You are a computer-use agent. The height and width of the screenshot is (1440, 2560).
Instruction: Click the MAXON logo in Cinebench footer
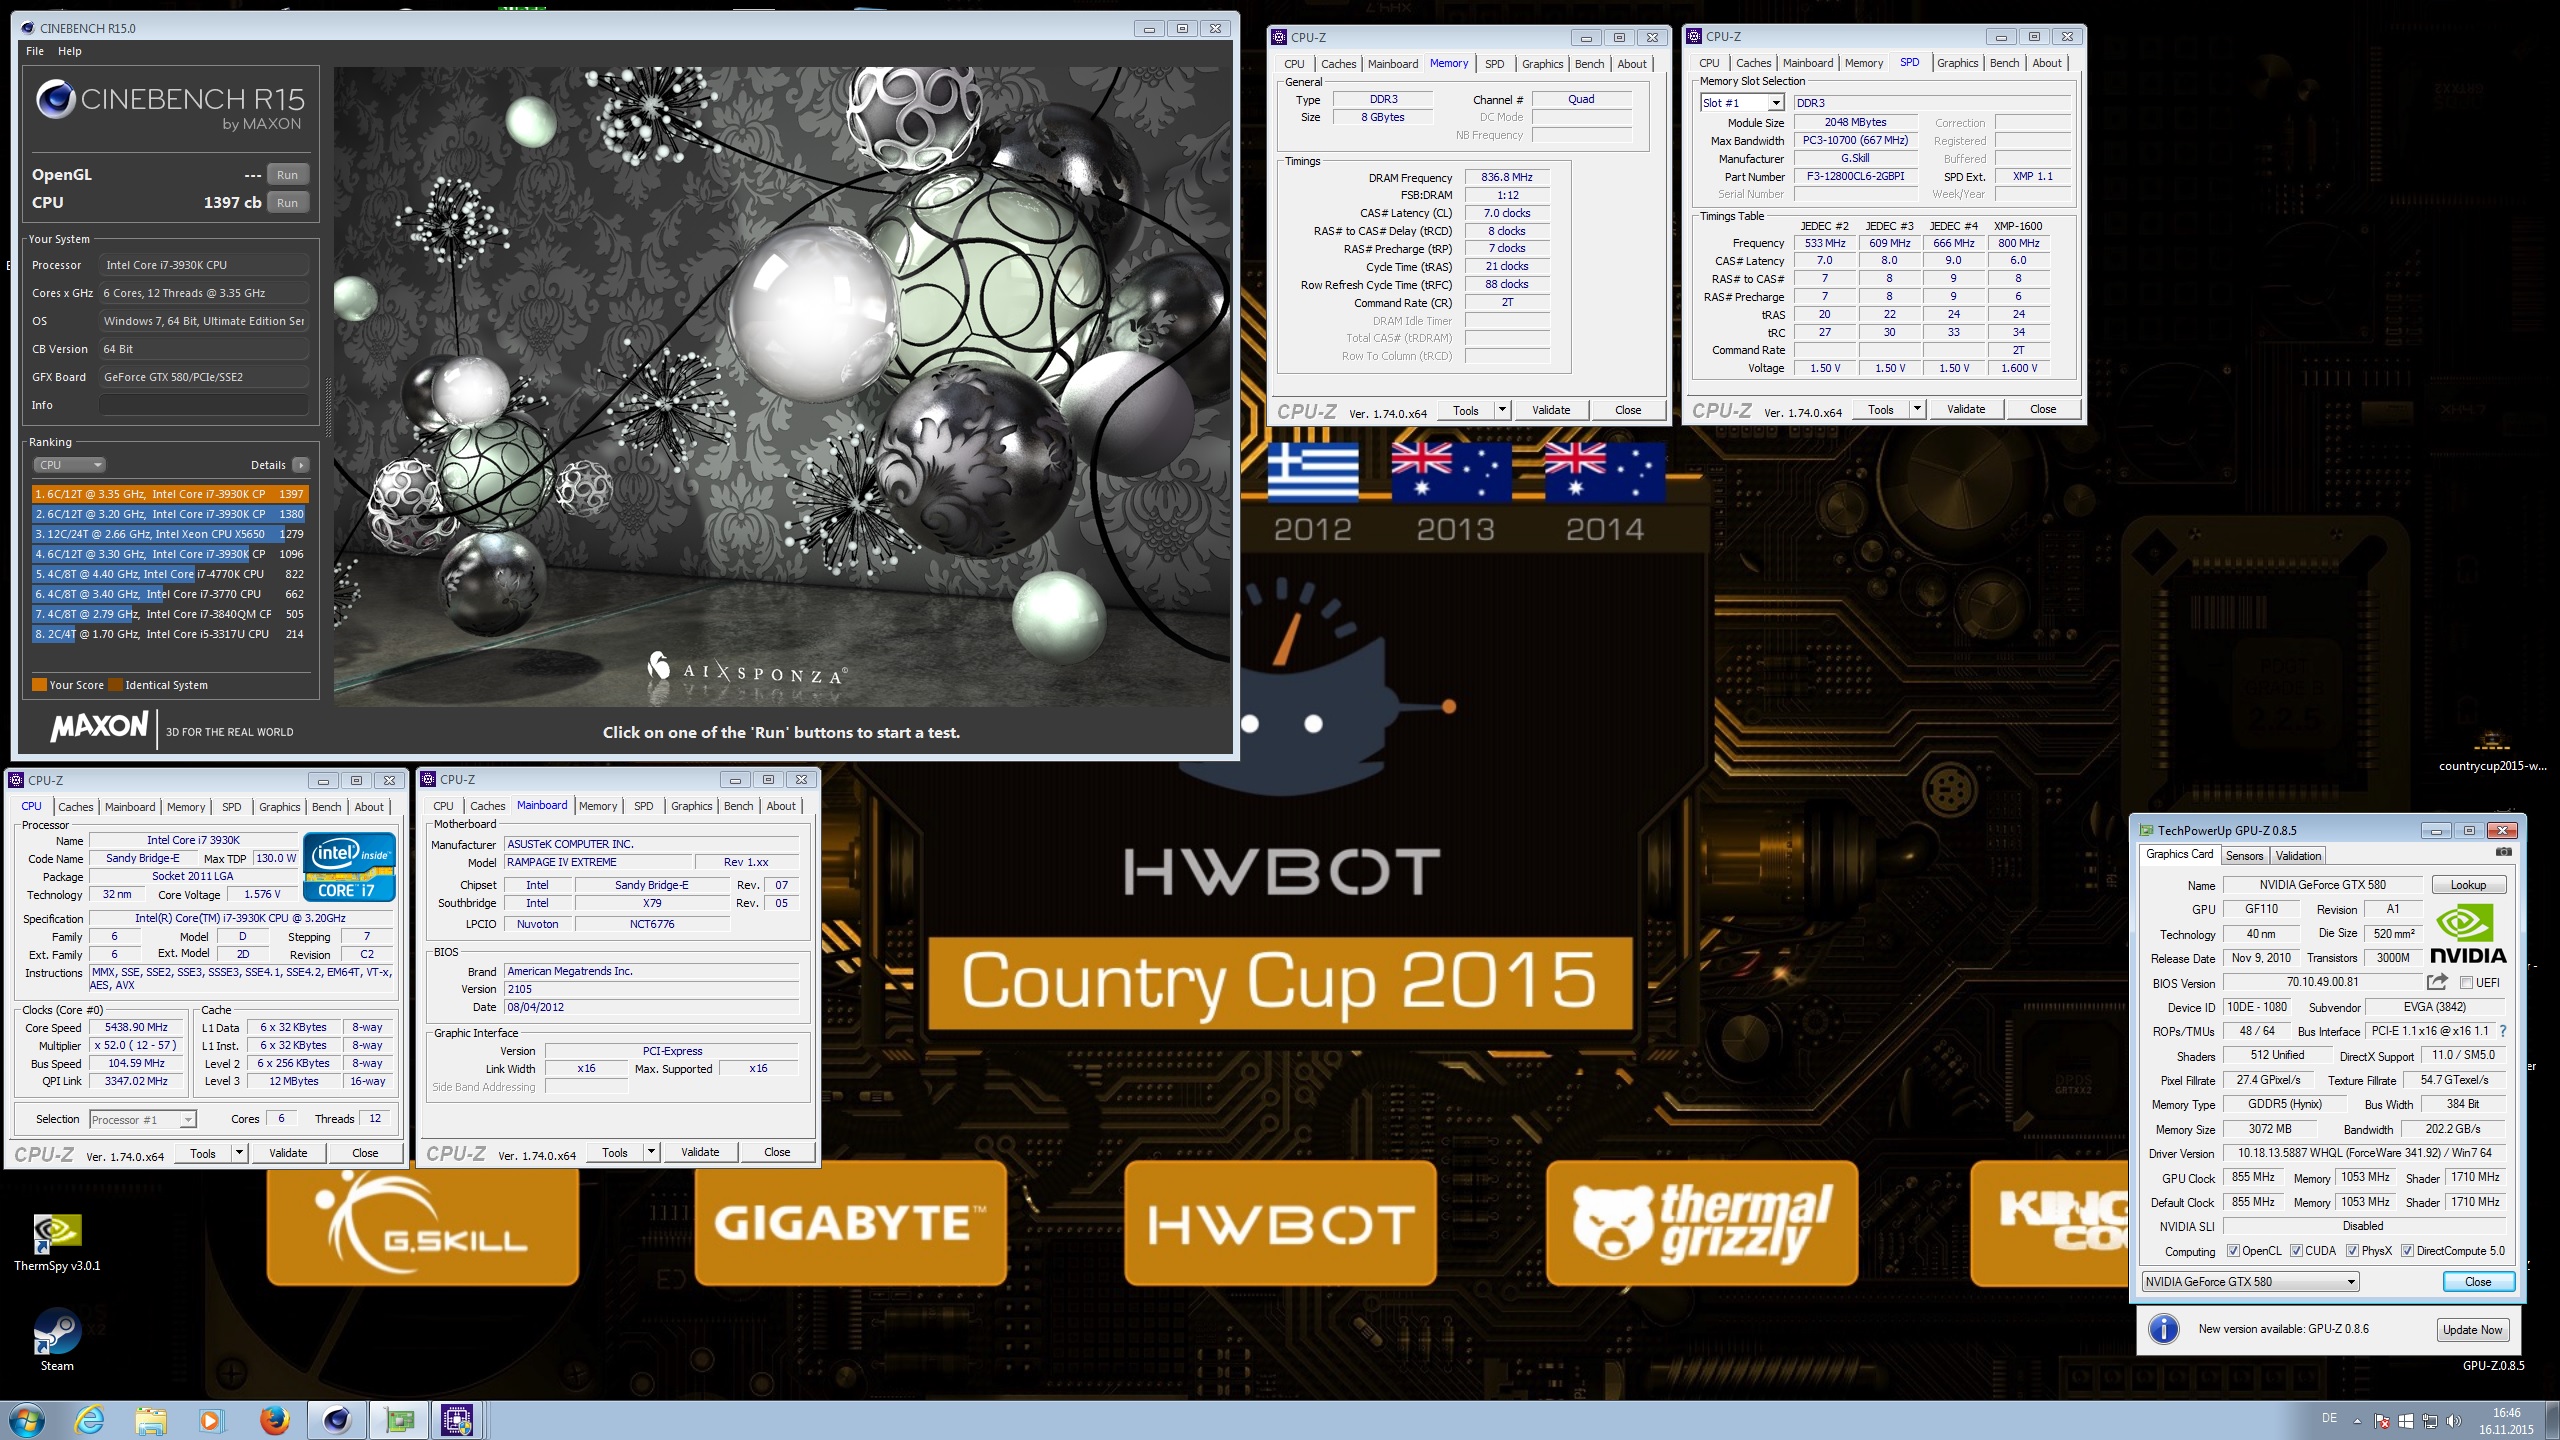pos(99,726)
